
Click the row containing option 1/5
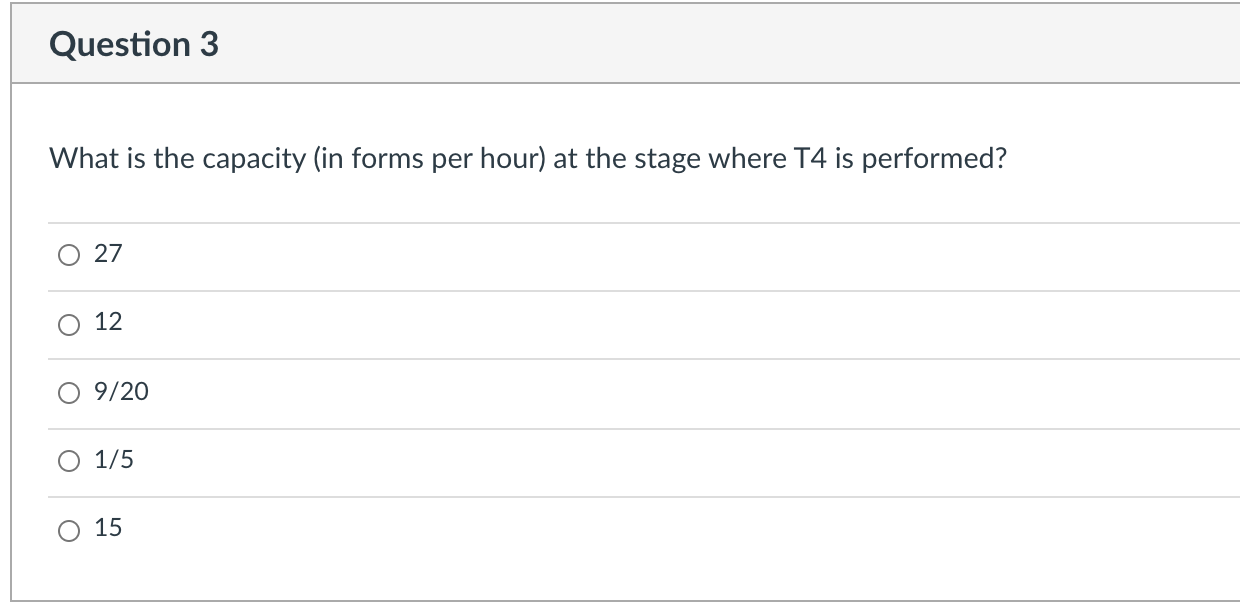tap(400, 460)
